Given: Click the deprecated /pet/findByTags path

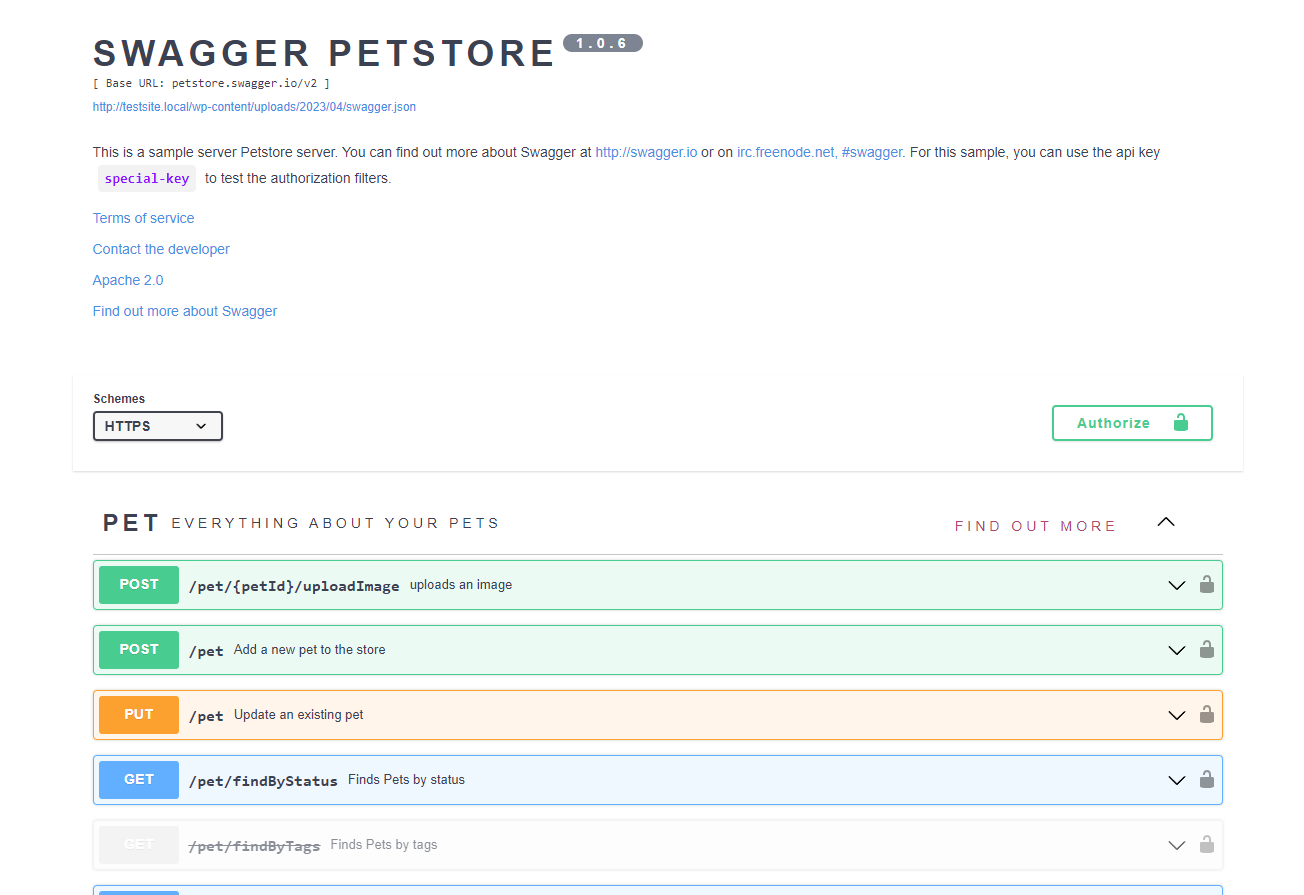Looking at the screenshot, I should pos(254,846).
